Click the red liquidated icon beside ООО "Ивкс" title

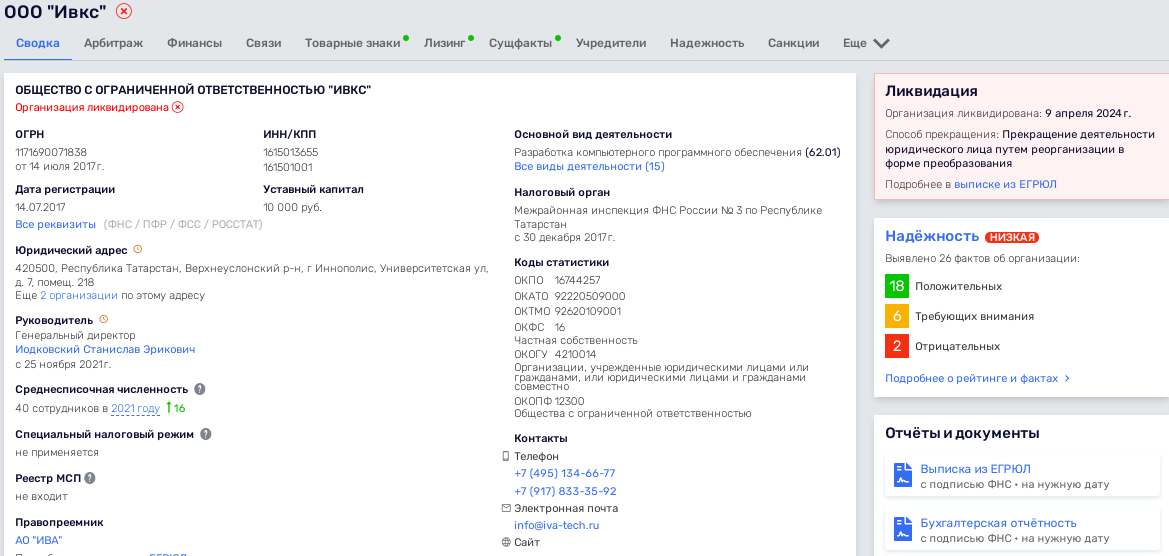click(x=124, y=11)
